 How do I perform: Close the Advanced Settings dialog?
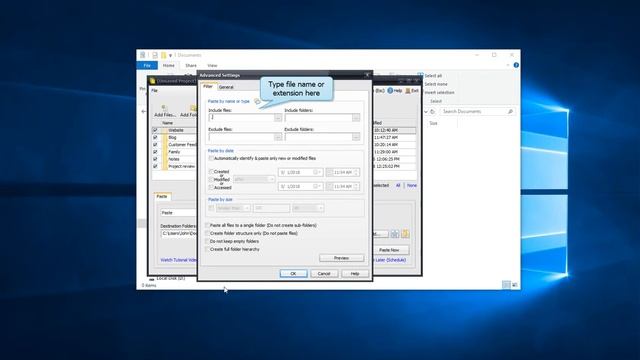(x=367, y=75)
